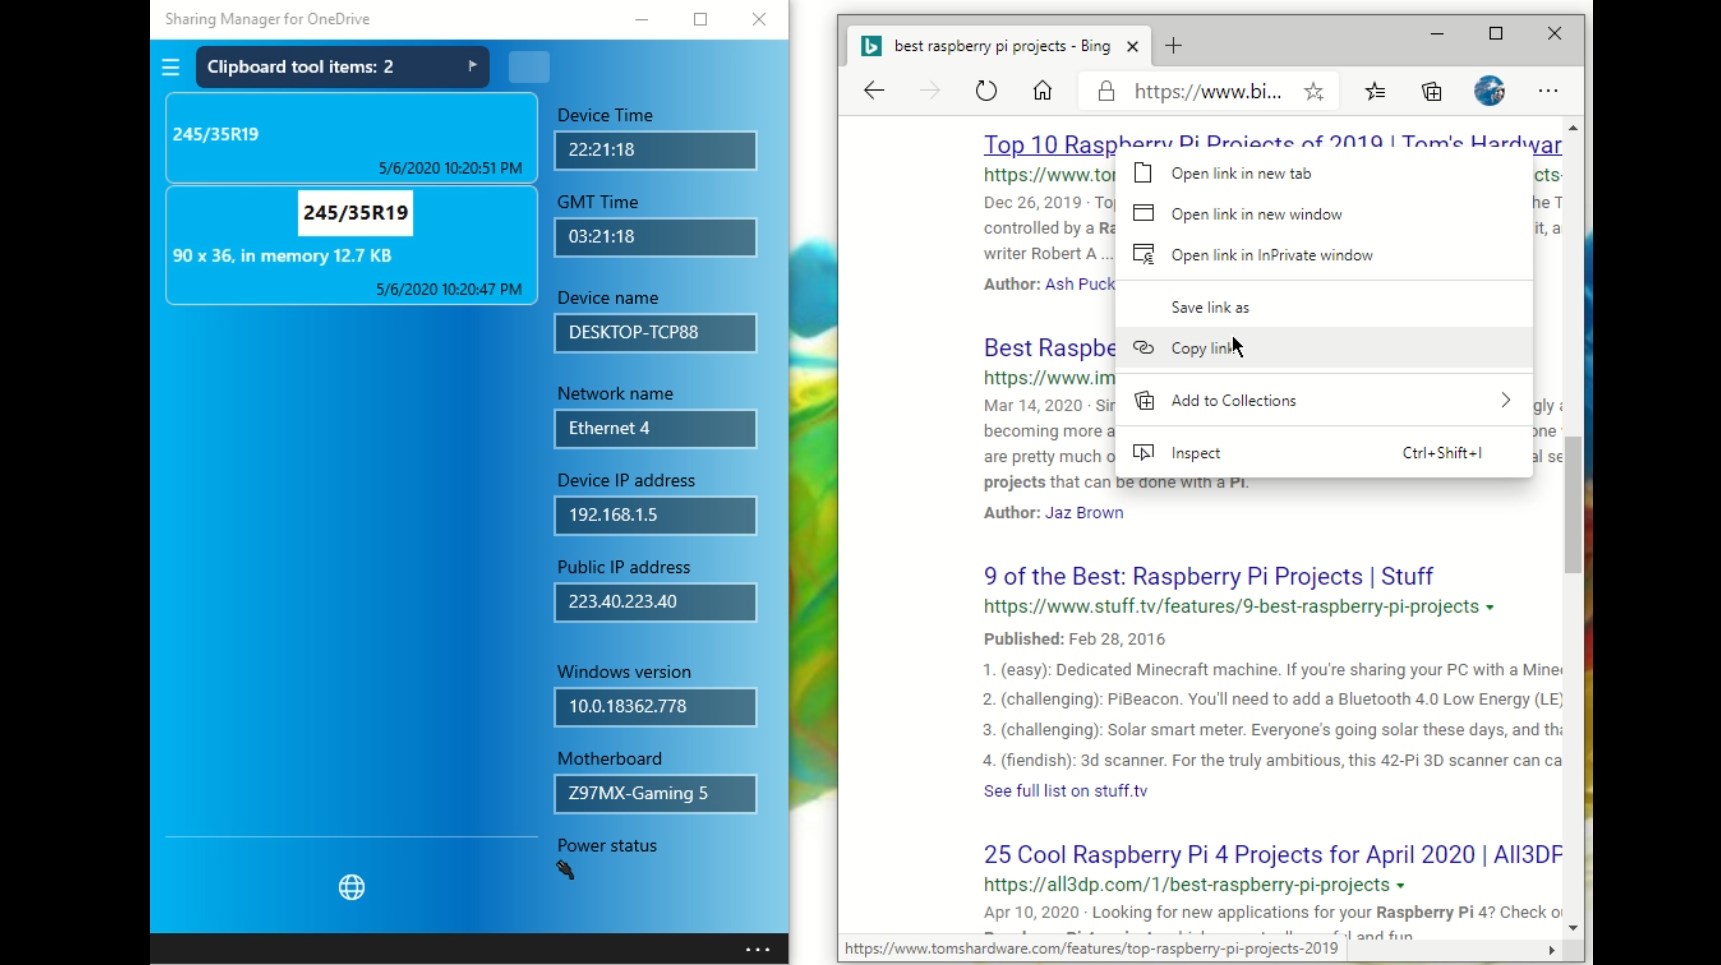The width and height of the screenshot is (1721, 965).
Task: Click the GMT Time field
Action: 655,237
